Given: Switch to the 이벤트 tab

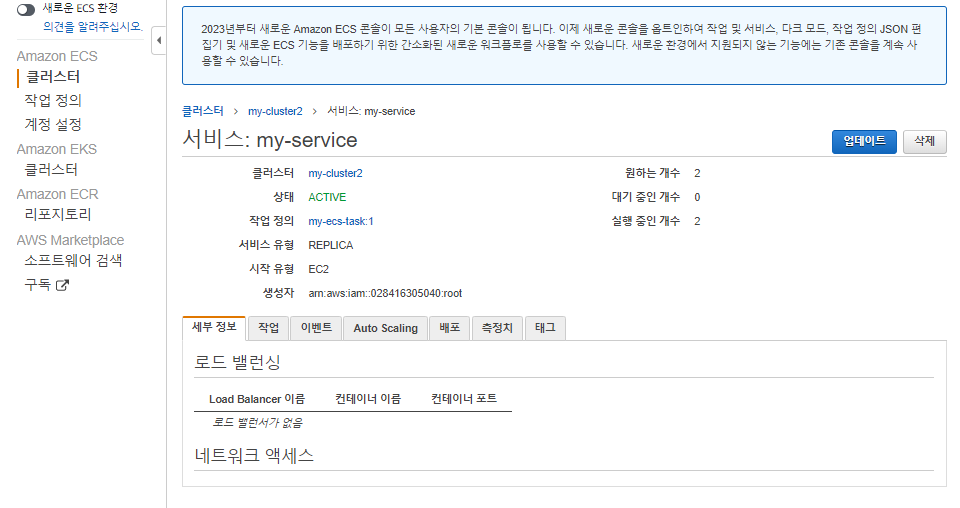Looking at the screenshot, I should click(316, 328).
